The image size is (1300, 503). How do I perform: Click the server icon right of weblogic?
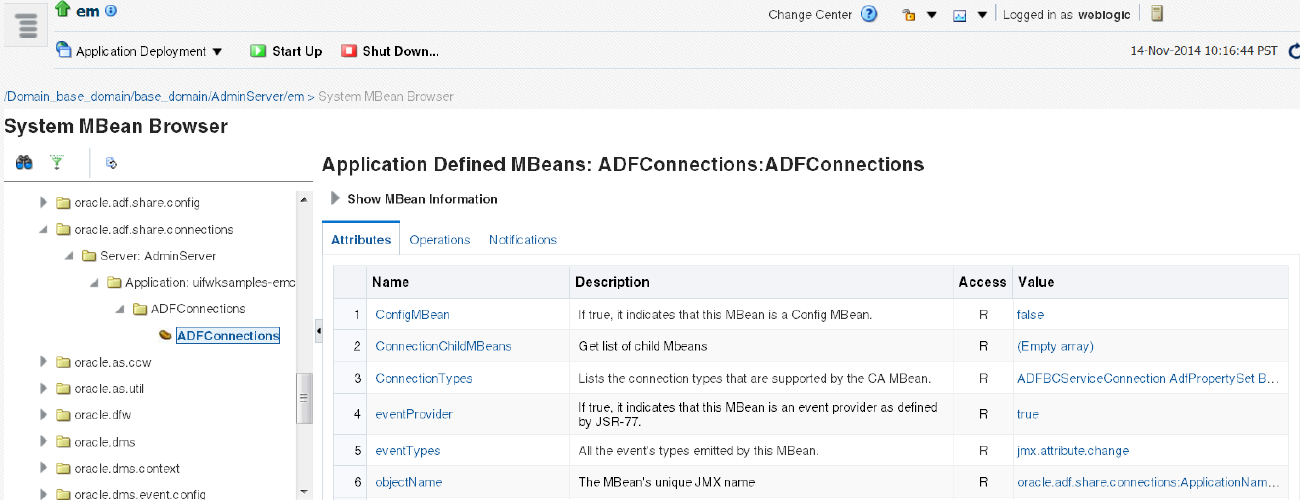(1156, 14)
